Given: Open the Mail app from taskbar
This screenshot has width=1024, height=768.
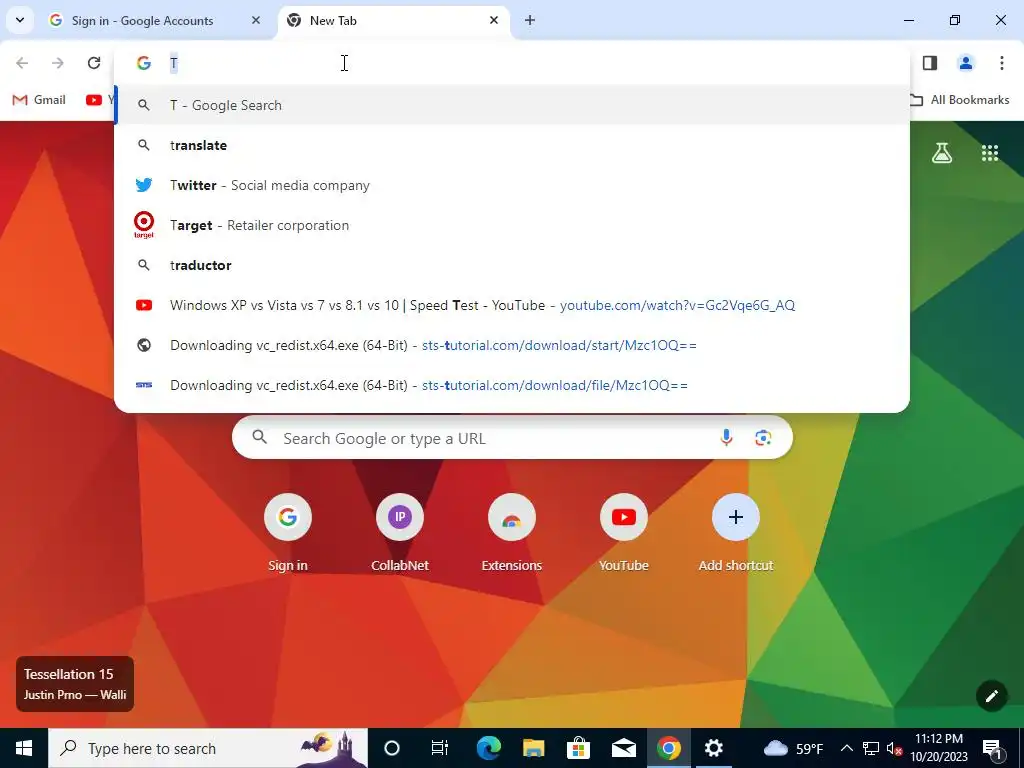Looking at the screenshot, I should [624, 748].
